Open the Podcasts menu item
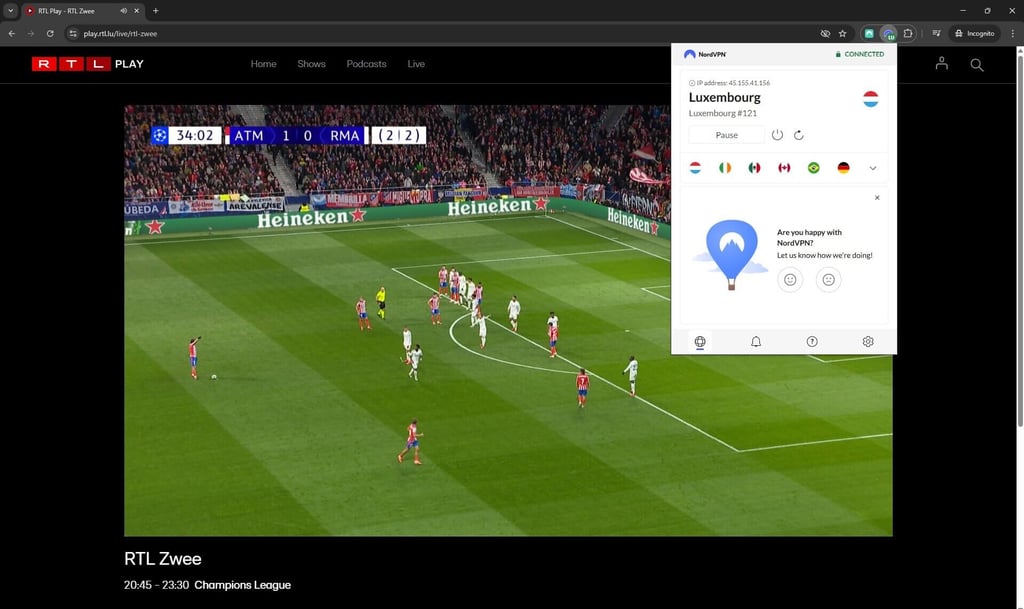Viewport: 1024px width, 609px height. coord(366,64)
